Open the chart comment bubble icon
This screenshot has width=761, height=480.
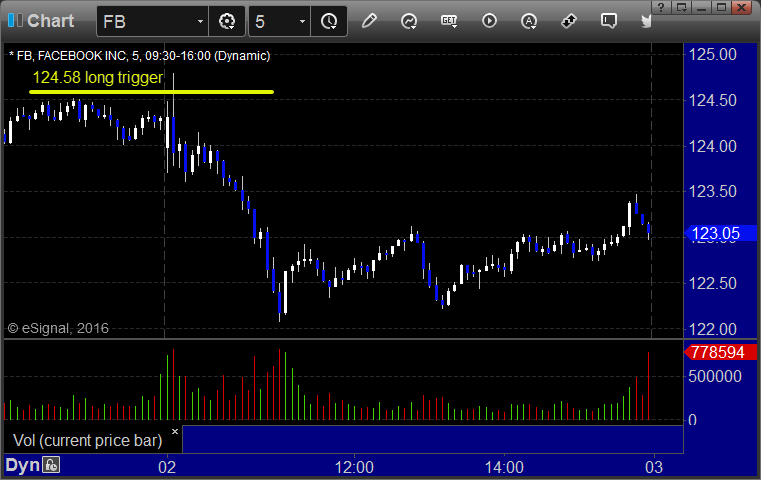click(609, 21)
